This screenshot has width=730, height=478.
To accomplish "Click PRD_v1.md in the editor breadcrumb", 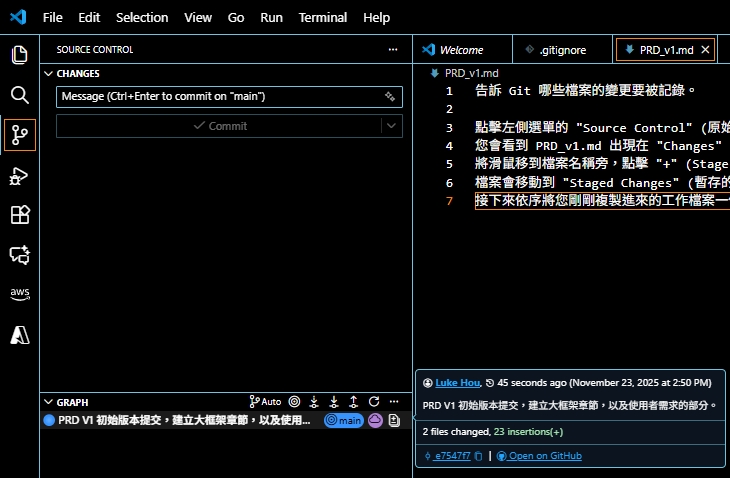I will coord(472,73).
